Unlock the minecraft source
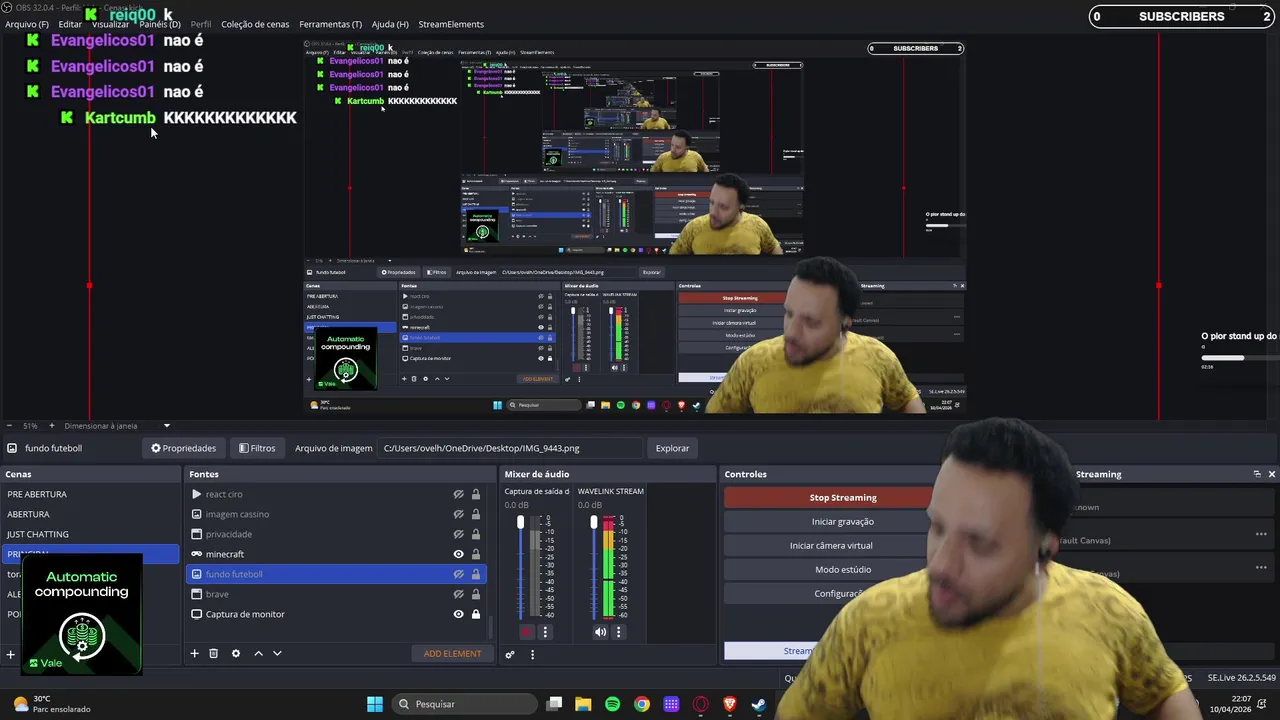 pyautogui.click(x=476, y=554)
